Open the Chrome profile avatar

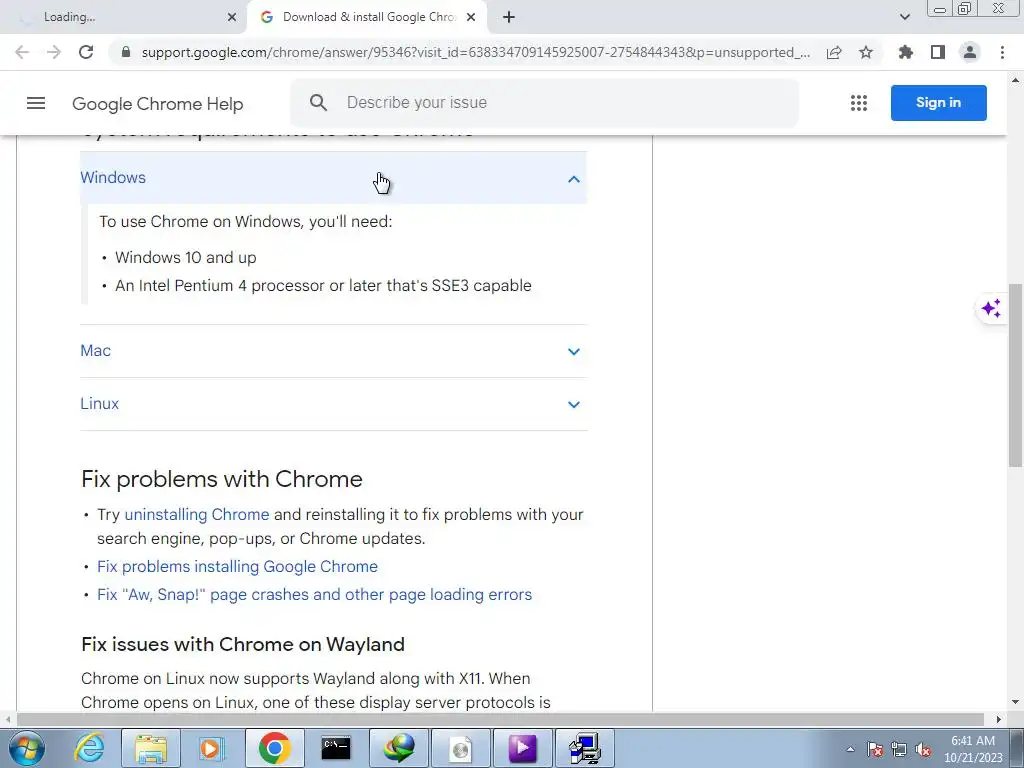coord(970,52)
